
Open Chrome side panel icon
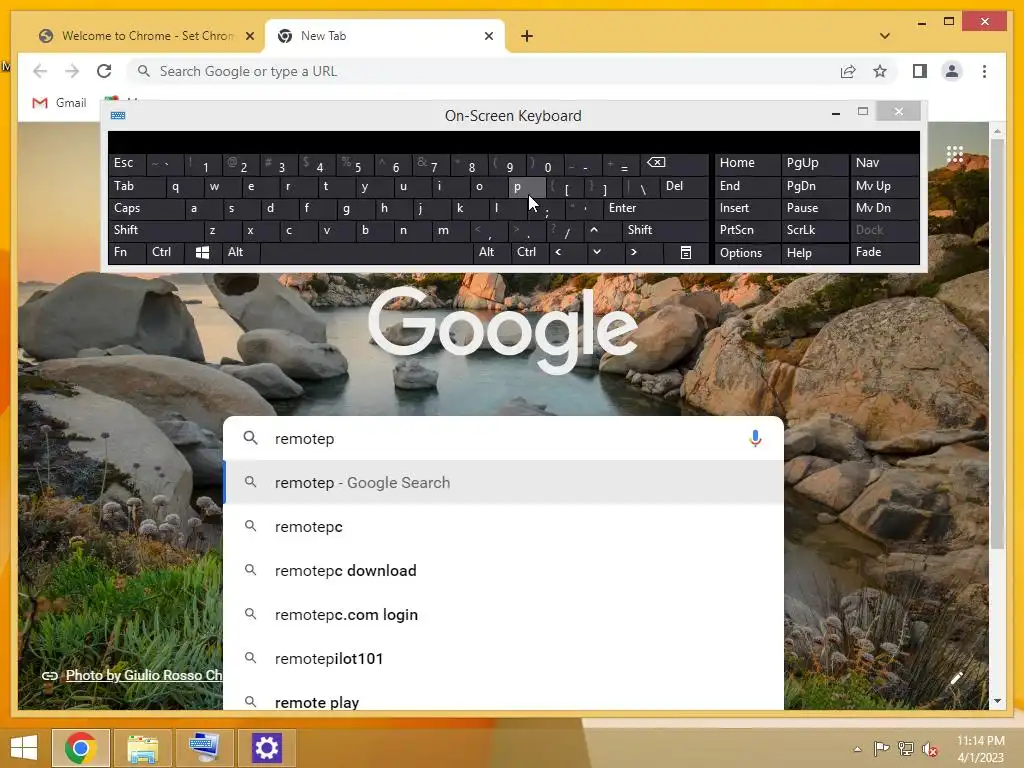pos(920,71)
